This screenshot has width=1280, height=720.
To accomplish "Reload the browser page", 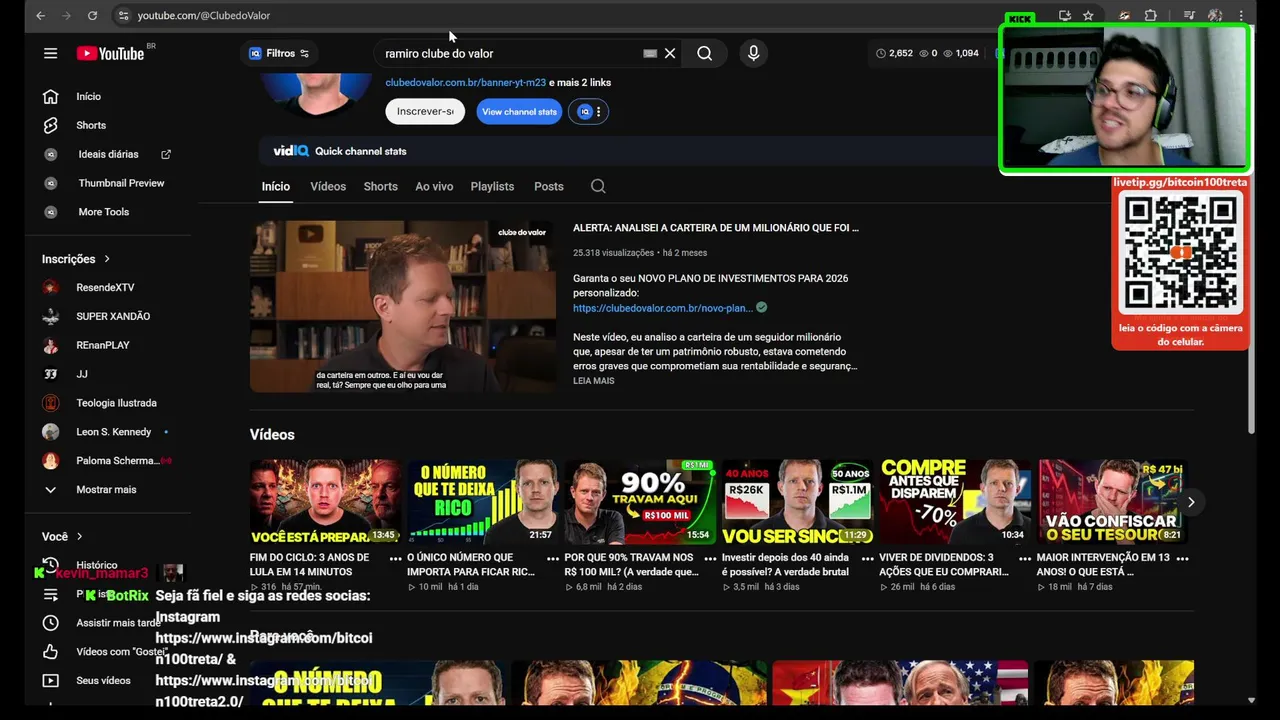I will click(x=92, y=16).
